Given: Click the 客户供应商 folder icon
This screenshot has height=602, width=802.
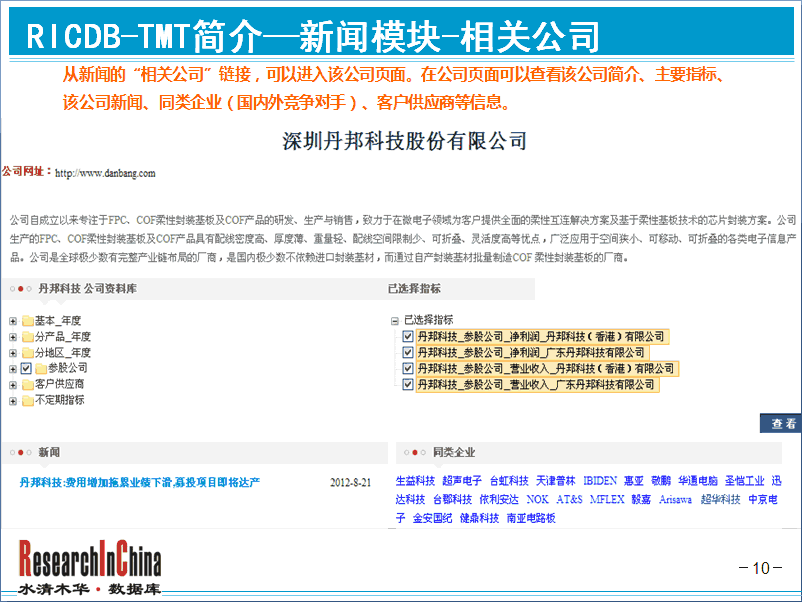Looking at the screenshot, I should [x=28, y=385].
